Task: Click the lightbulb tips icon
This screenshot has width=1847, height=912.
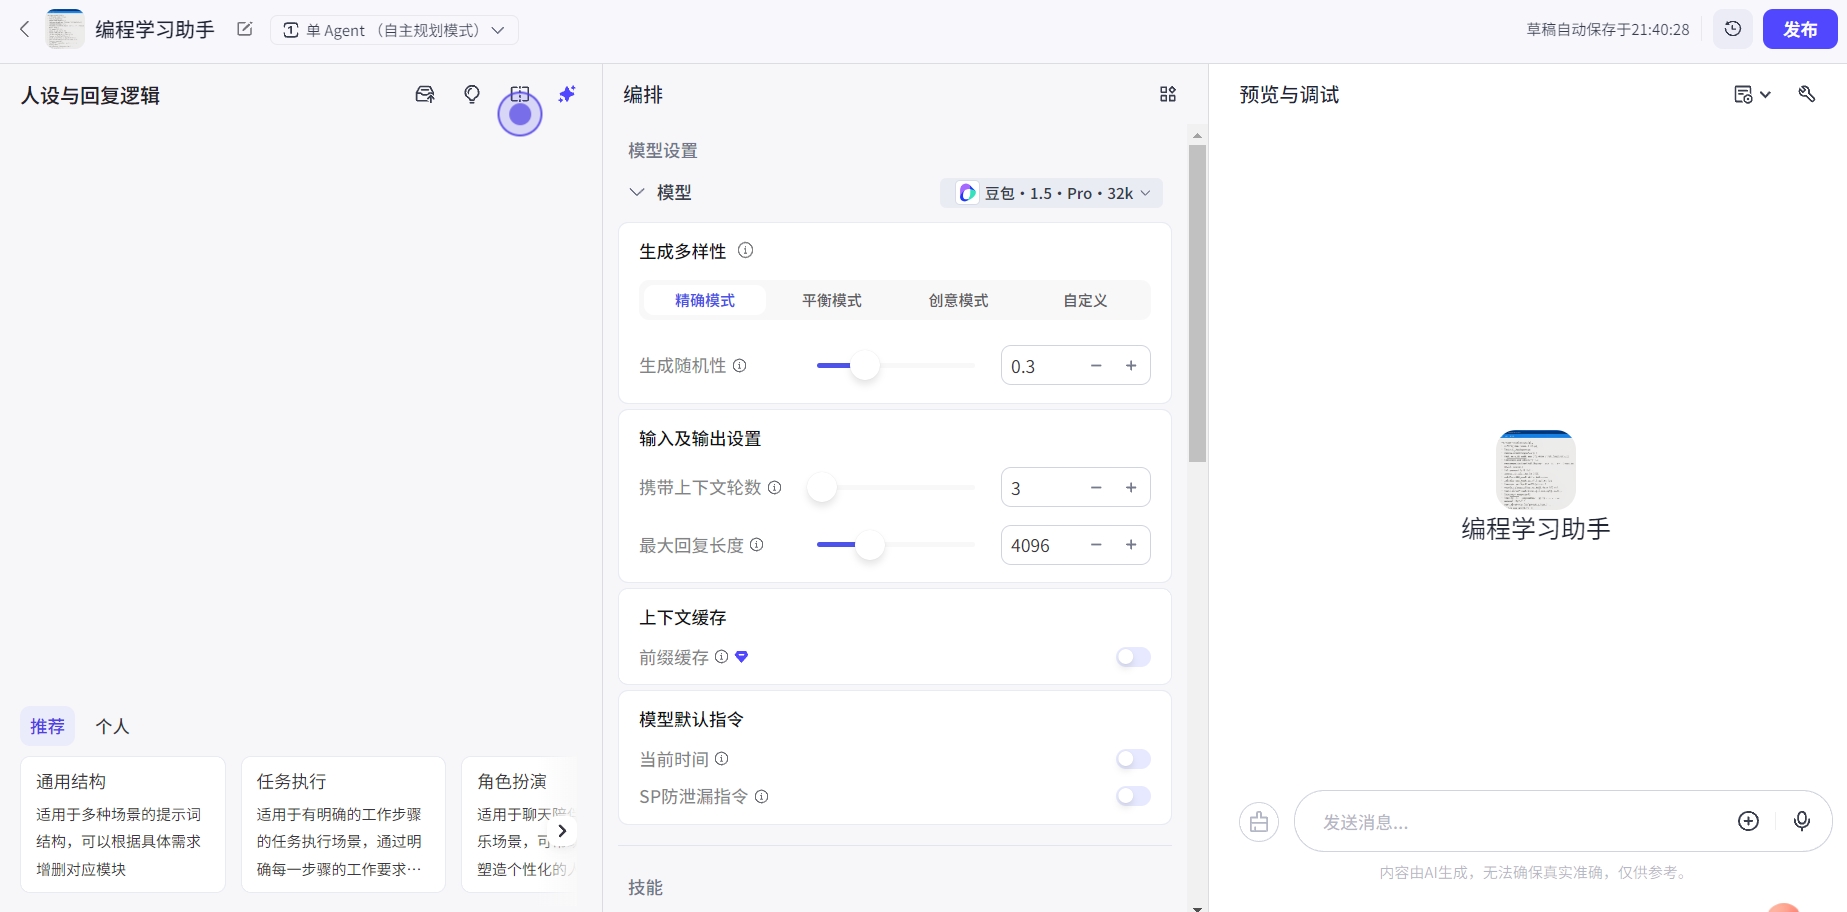Action: [472, 94]
